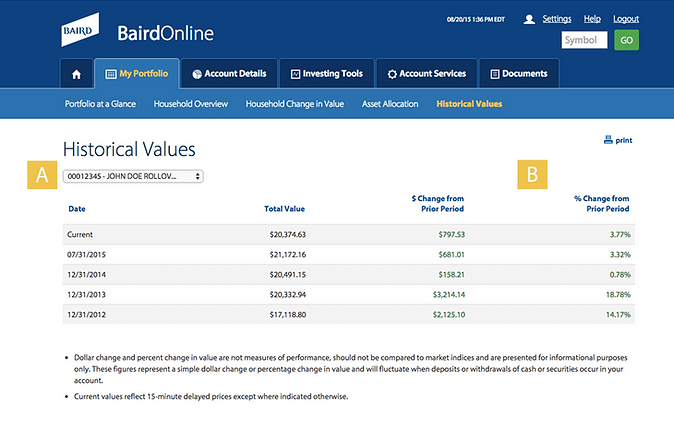
Task: Click total value $20,491.15
Action: tap(288, 274)
